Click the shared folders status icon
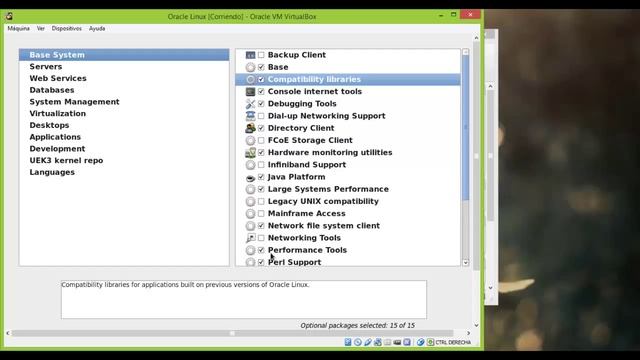Image resolution: width=640 pixels, height=360 pixels. 387,342
